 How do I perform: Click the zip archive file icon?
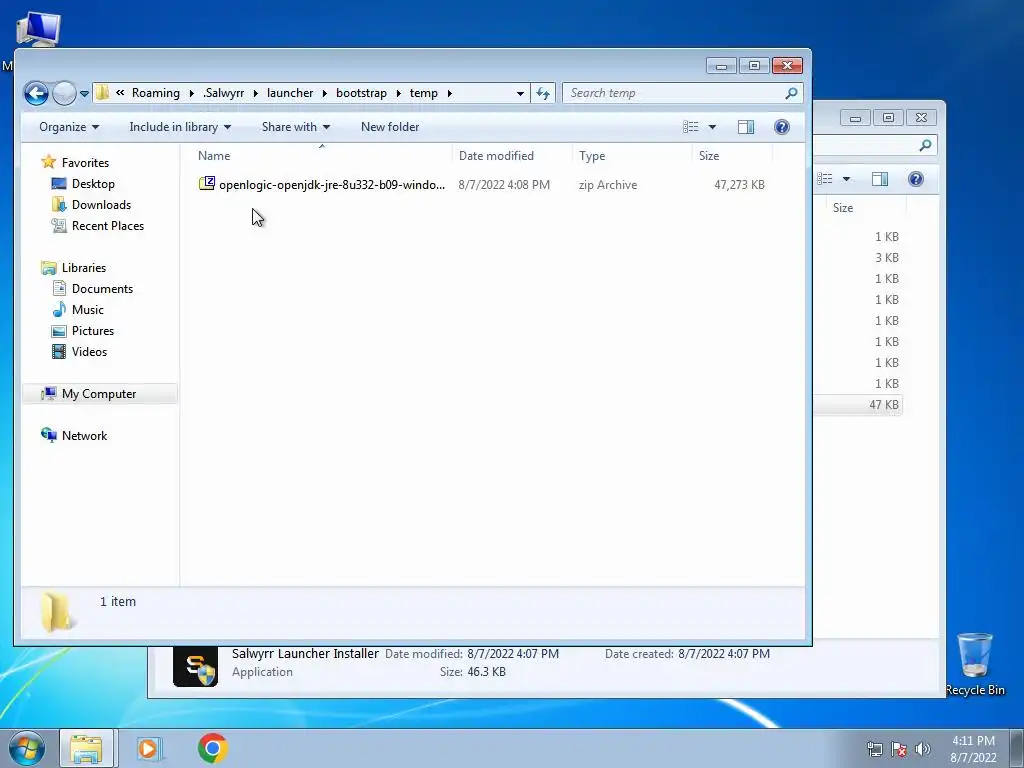pyautogui.click(x=206, y=184)
